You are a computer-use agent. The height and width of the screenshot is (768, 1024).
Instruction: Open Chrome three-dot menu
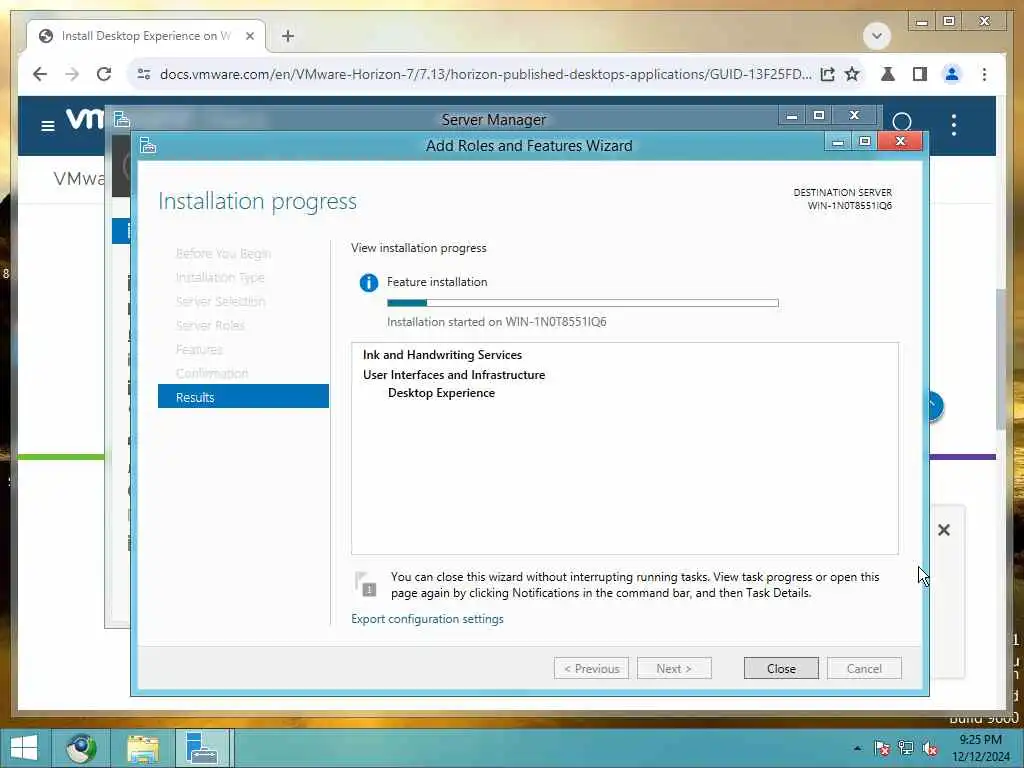[x=984, y=74]
